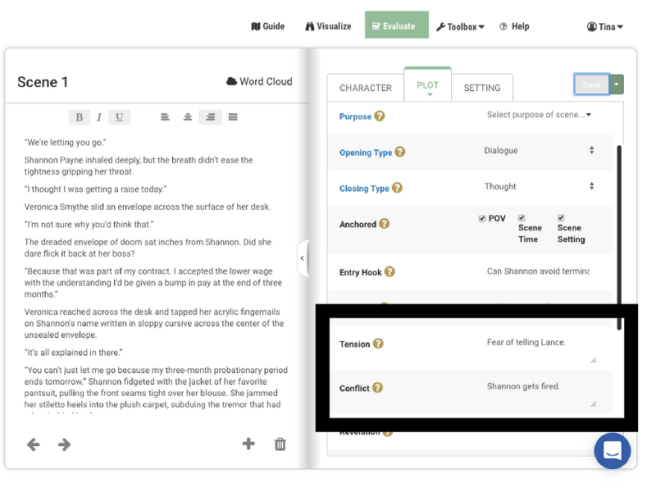Open the Opening Type Dialogue dropdown
Viewport: 656px width, 492px height.
point(538,151)
